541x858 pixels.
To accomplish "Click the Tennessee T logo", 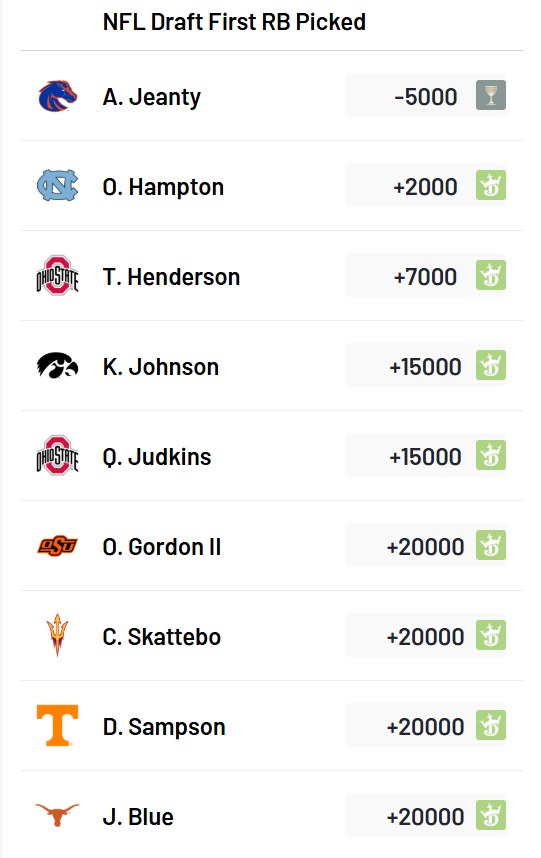I will point(57,725).
